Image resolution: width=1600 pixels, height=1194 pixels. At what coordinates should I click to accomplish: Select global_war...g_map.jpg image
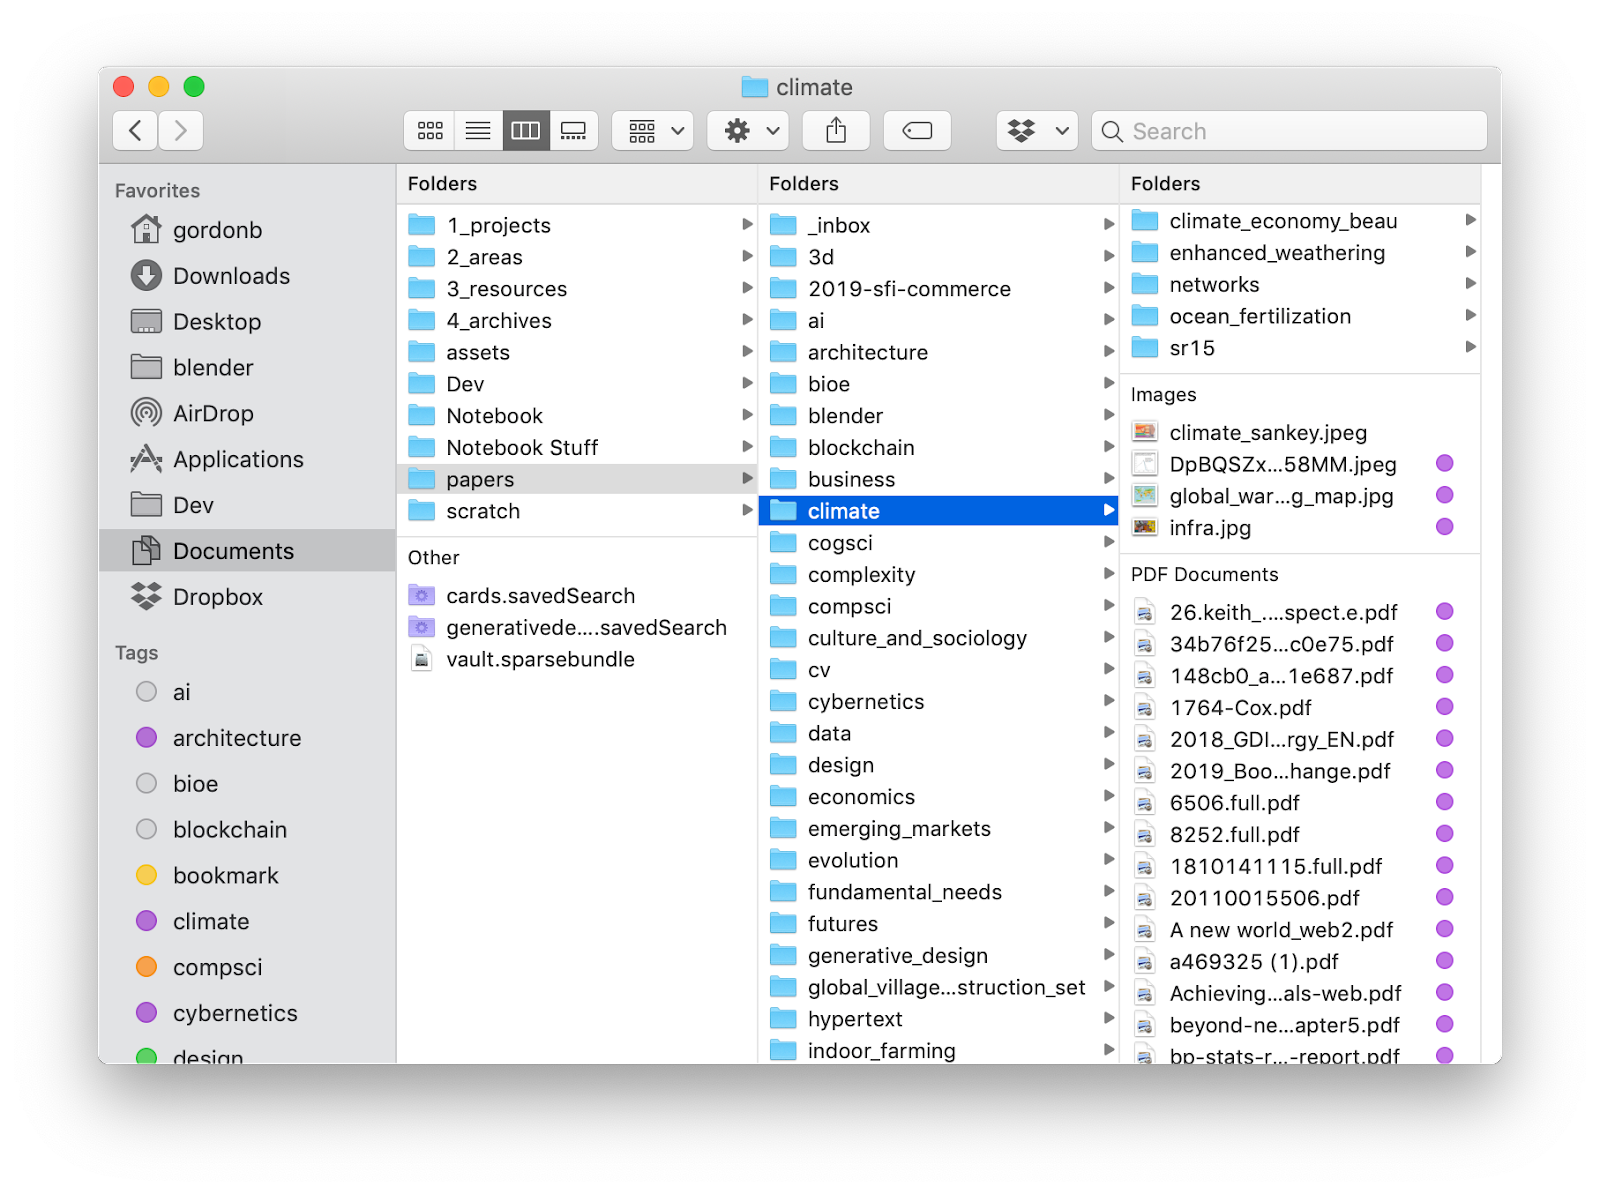coord(1300,496)
